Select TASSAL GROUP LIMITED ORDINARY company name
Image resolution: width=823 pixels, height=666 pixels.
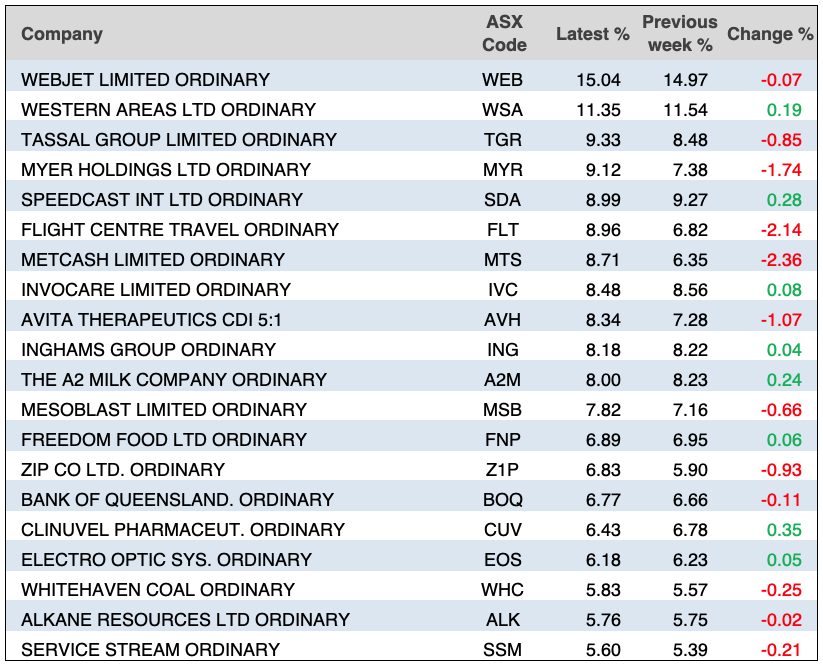click(179, 139)
